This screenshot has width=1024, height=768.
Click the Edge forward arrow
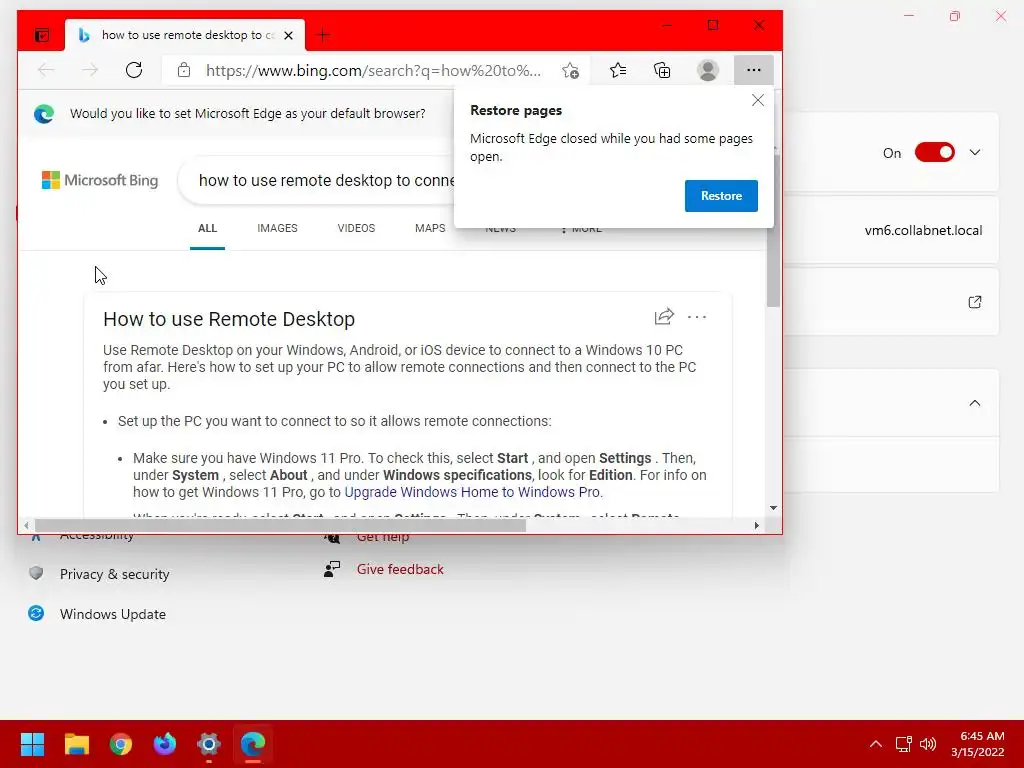coord(90,70)
